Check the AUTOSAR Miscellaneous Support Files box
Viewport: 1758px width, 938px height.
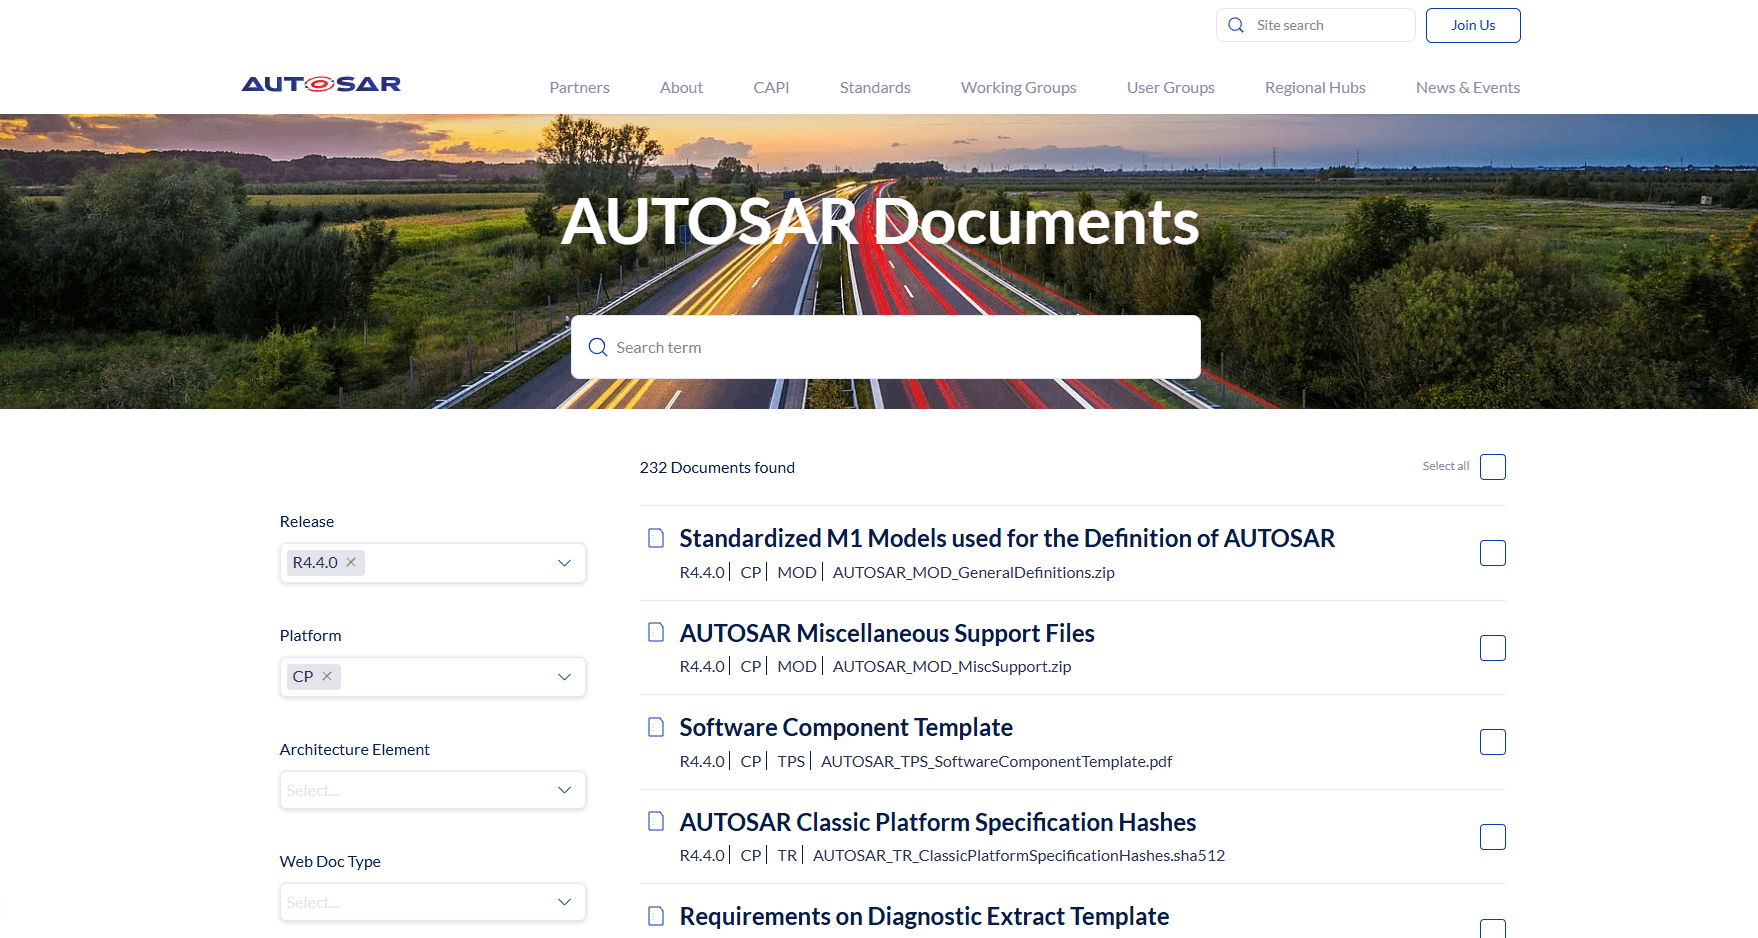pos(1493,648)
